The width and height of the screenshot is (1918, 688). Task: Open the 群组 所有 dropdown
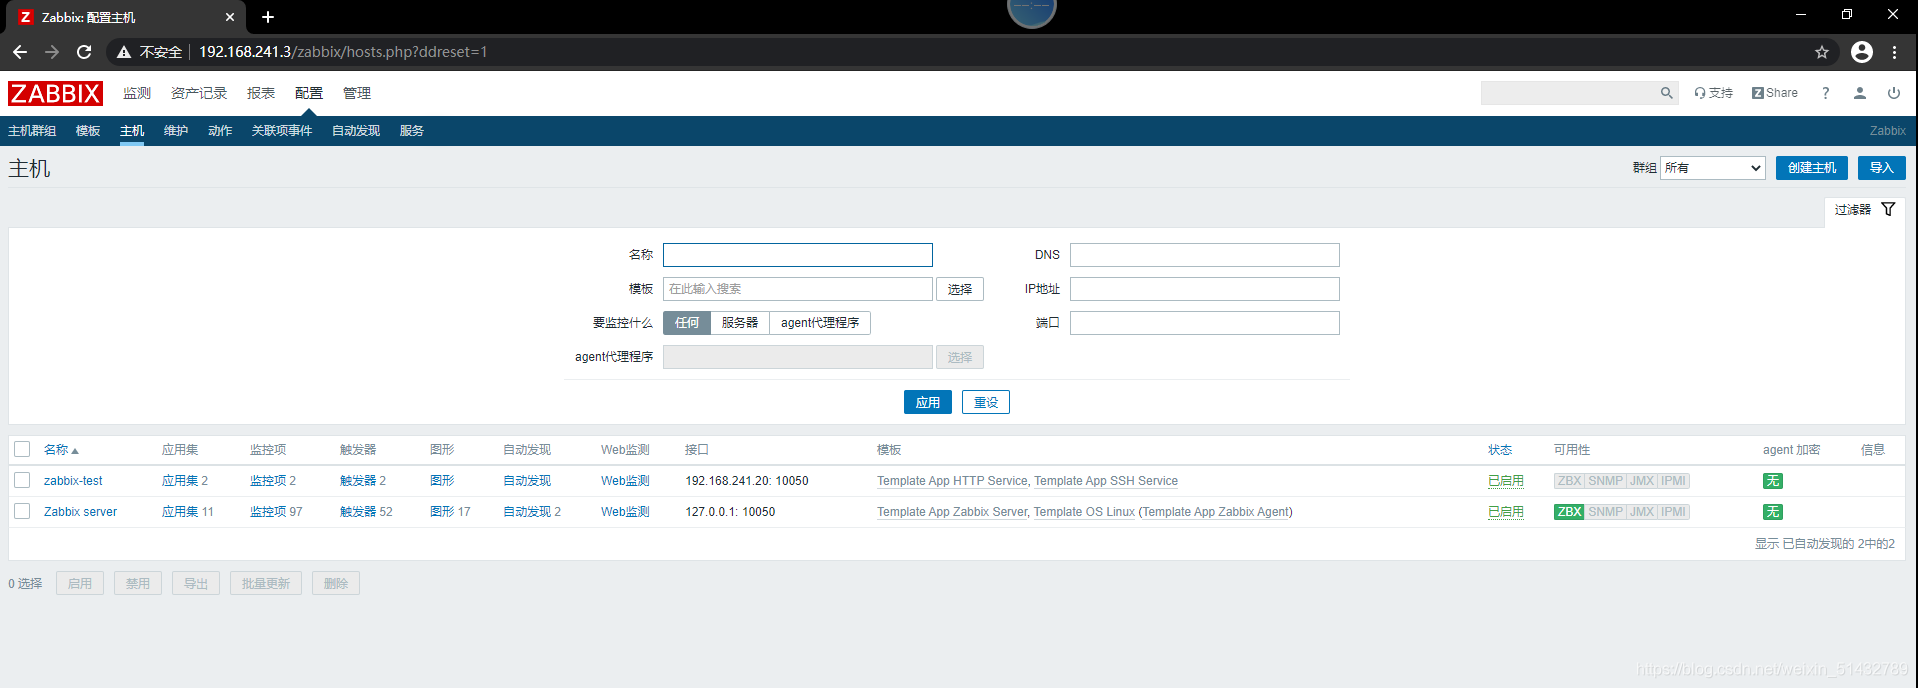tap(1713, 168)
